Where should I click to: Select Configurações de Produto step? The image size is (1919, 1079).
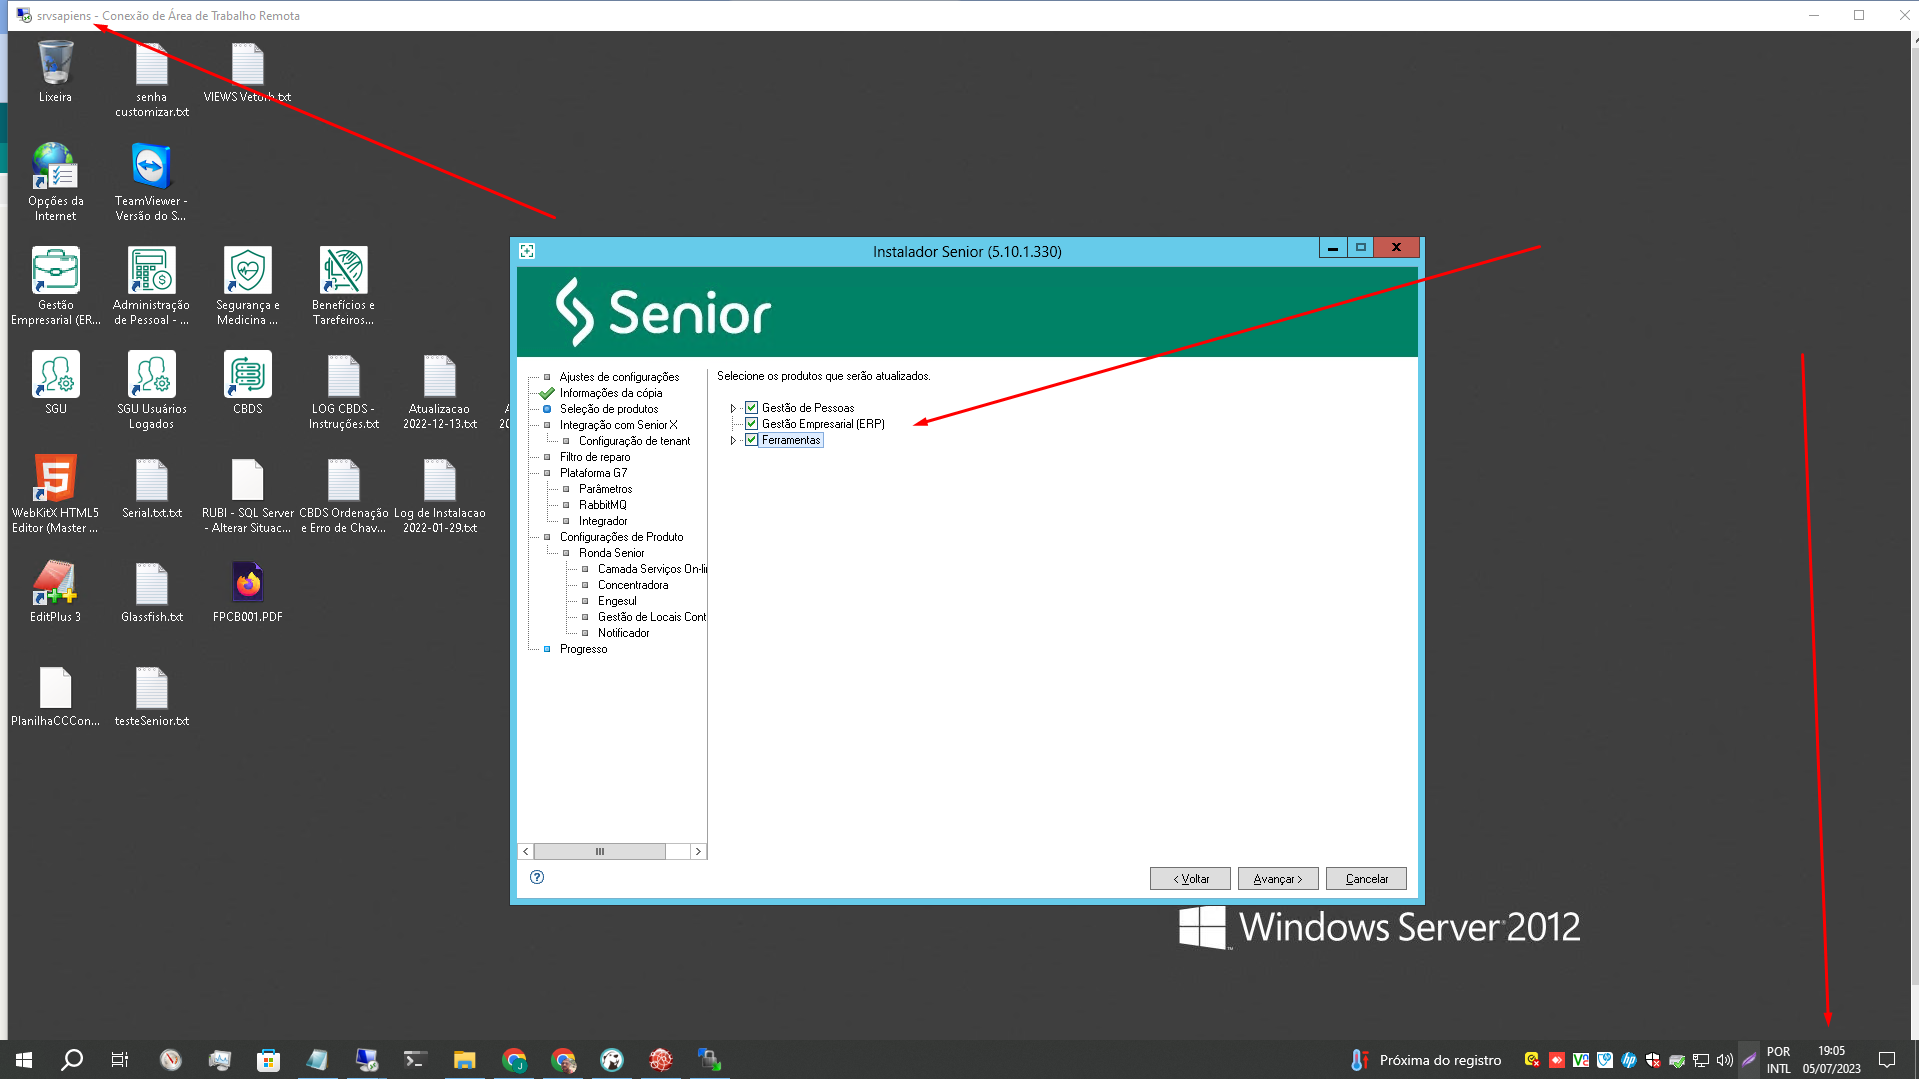click(621, 537)
